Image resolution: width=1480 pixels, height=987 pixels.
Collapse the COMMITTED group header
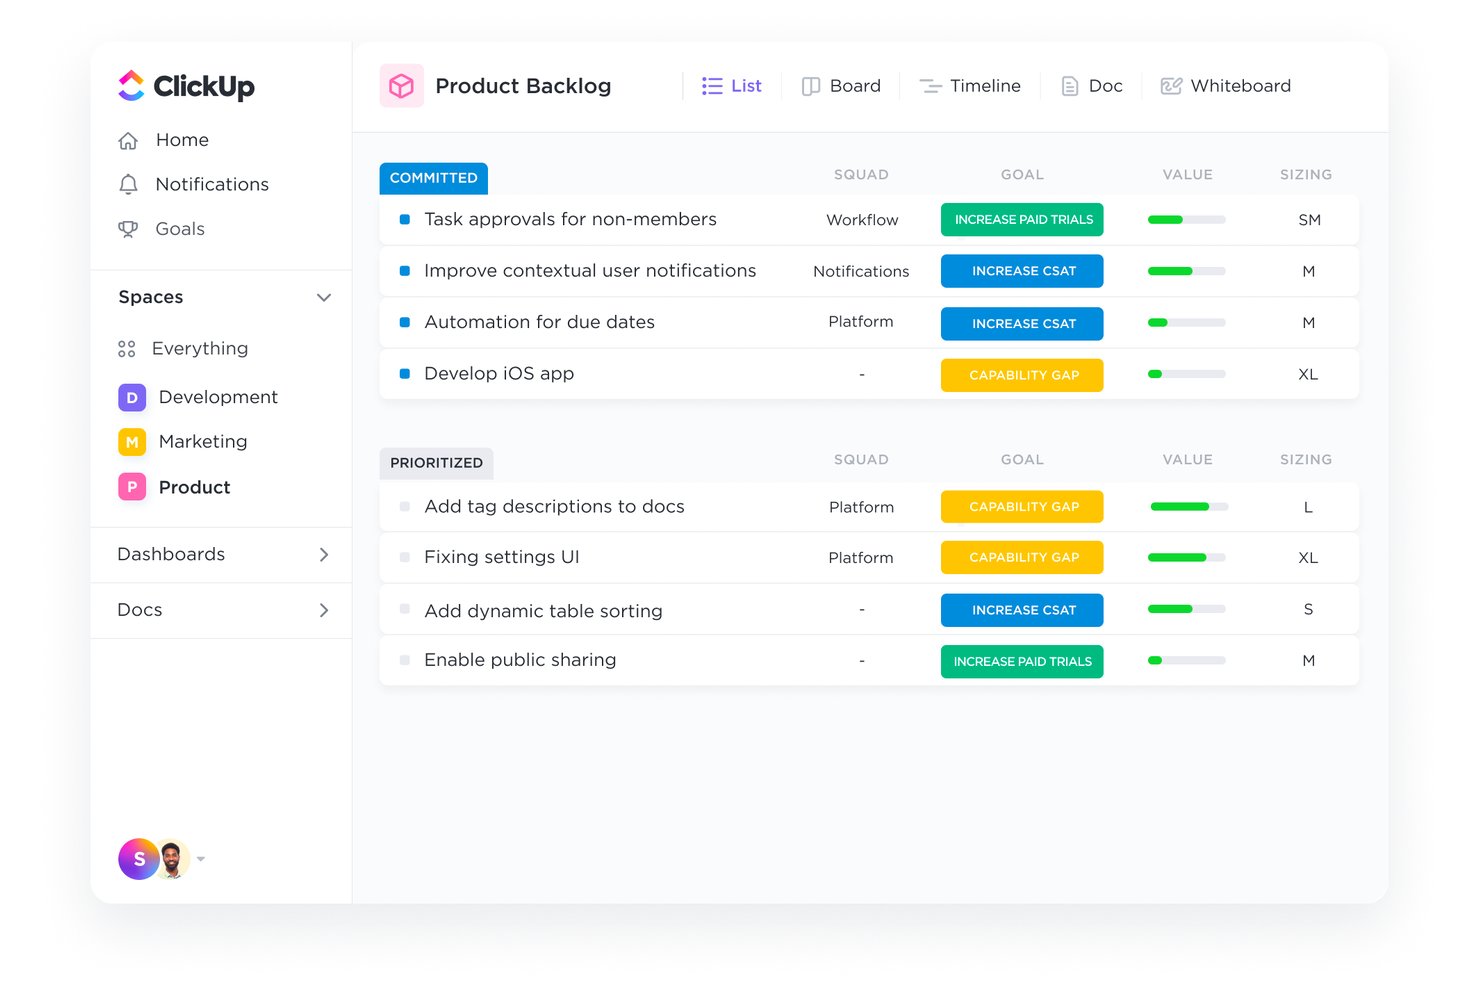click(x=434, y=178)
